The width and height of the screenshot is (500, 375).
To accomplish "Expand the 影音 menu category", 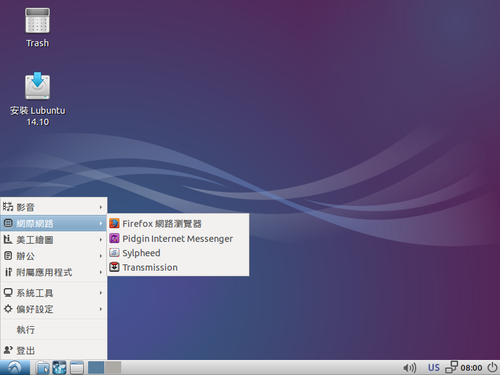I will tap(54, 207).
